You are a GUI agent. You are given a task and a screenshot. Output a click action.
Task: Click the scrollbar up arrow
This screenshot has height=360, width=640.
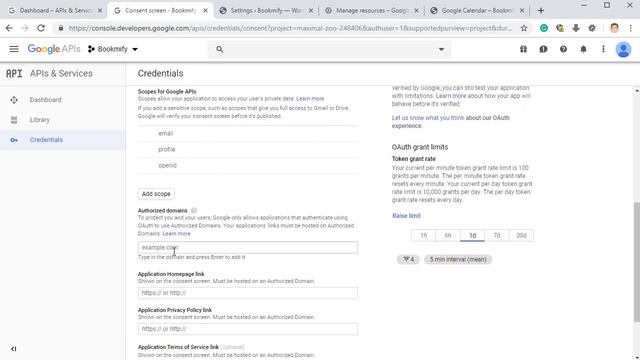click(637, 91)
